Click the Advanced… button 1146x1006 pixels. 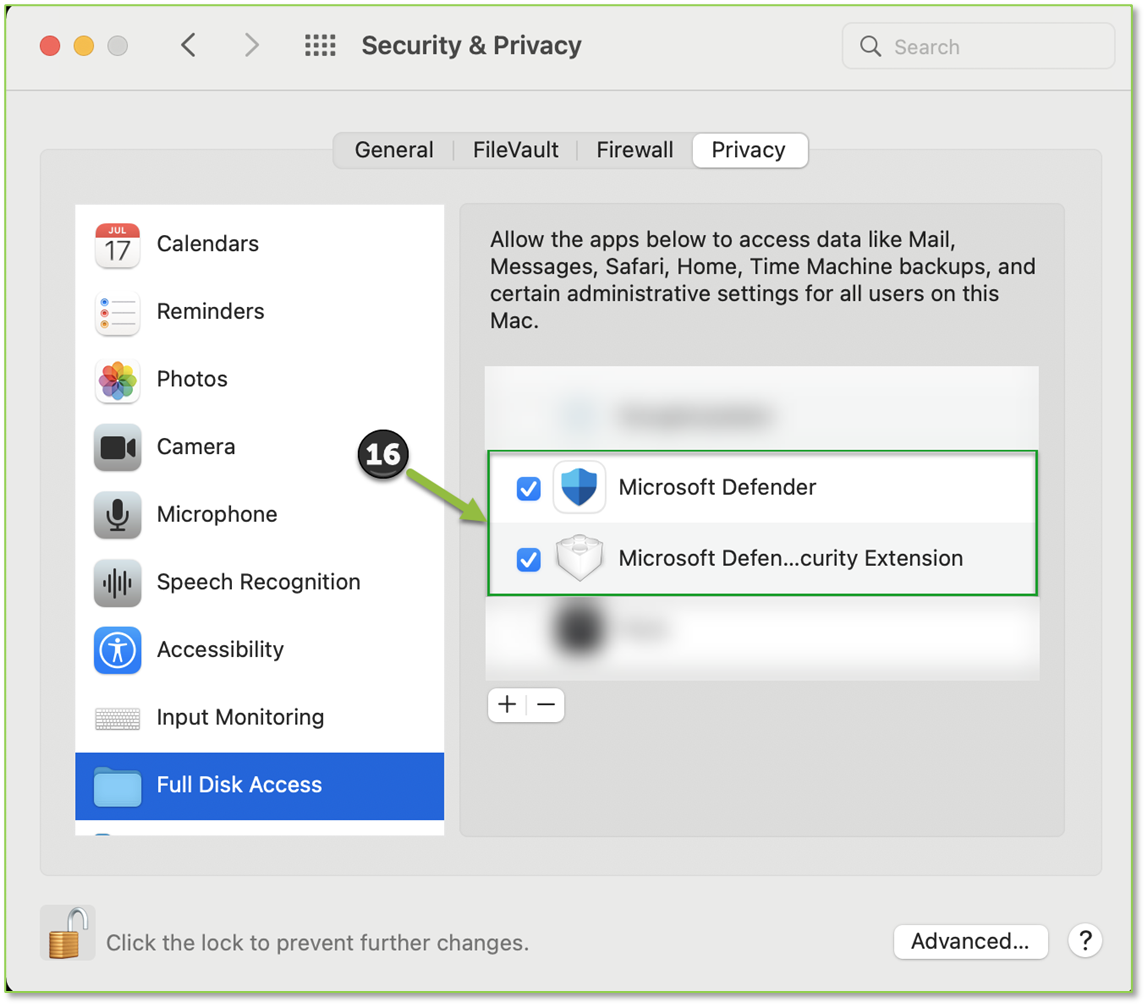tap(970, 941)
